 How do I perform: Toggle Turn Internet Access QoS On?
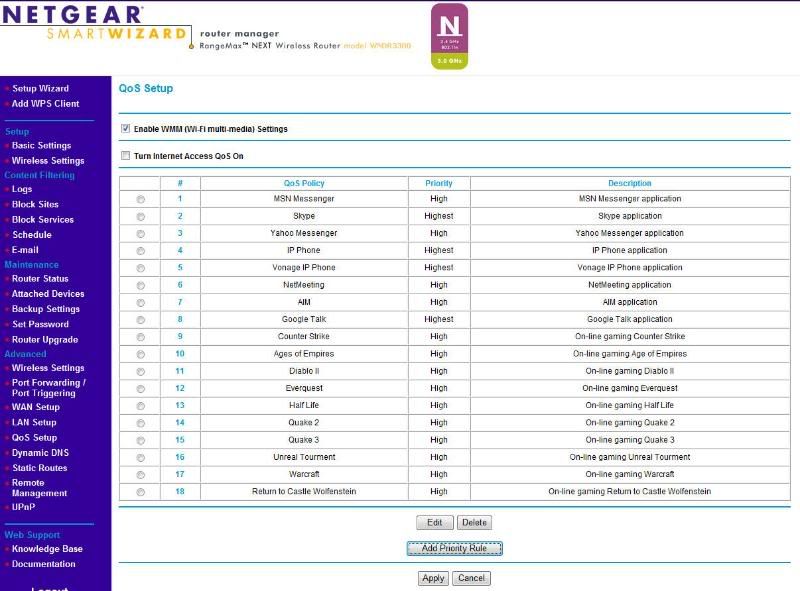[126, 156]
